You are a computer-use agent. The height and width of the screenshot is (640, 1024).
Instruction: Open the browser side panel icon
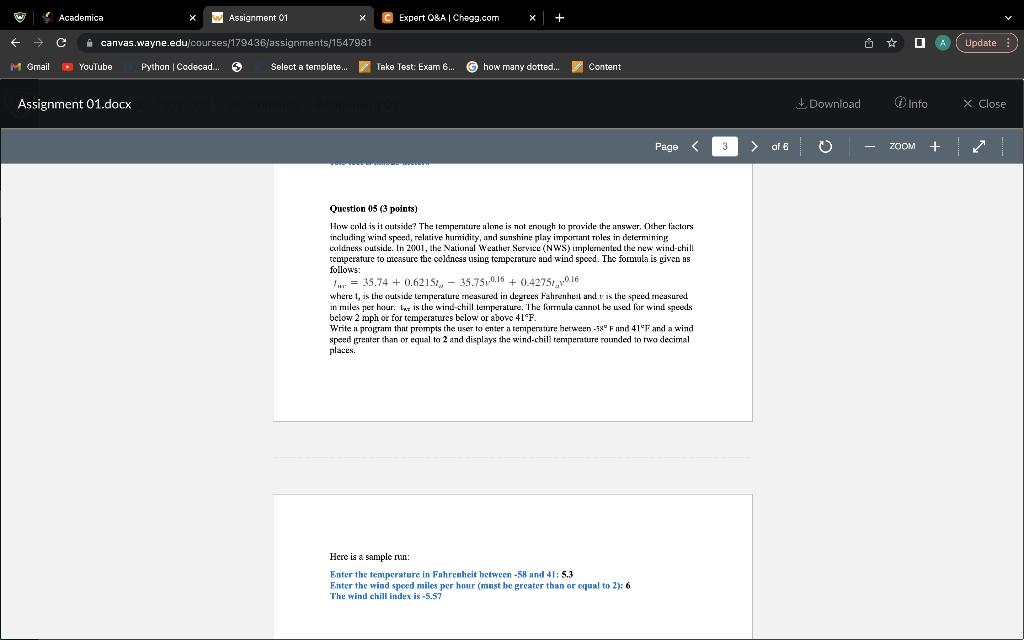(920, 42)
